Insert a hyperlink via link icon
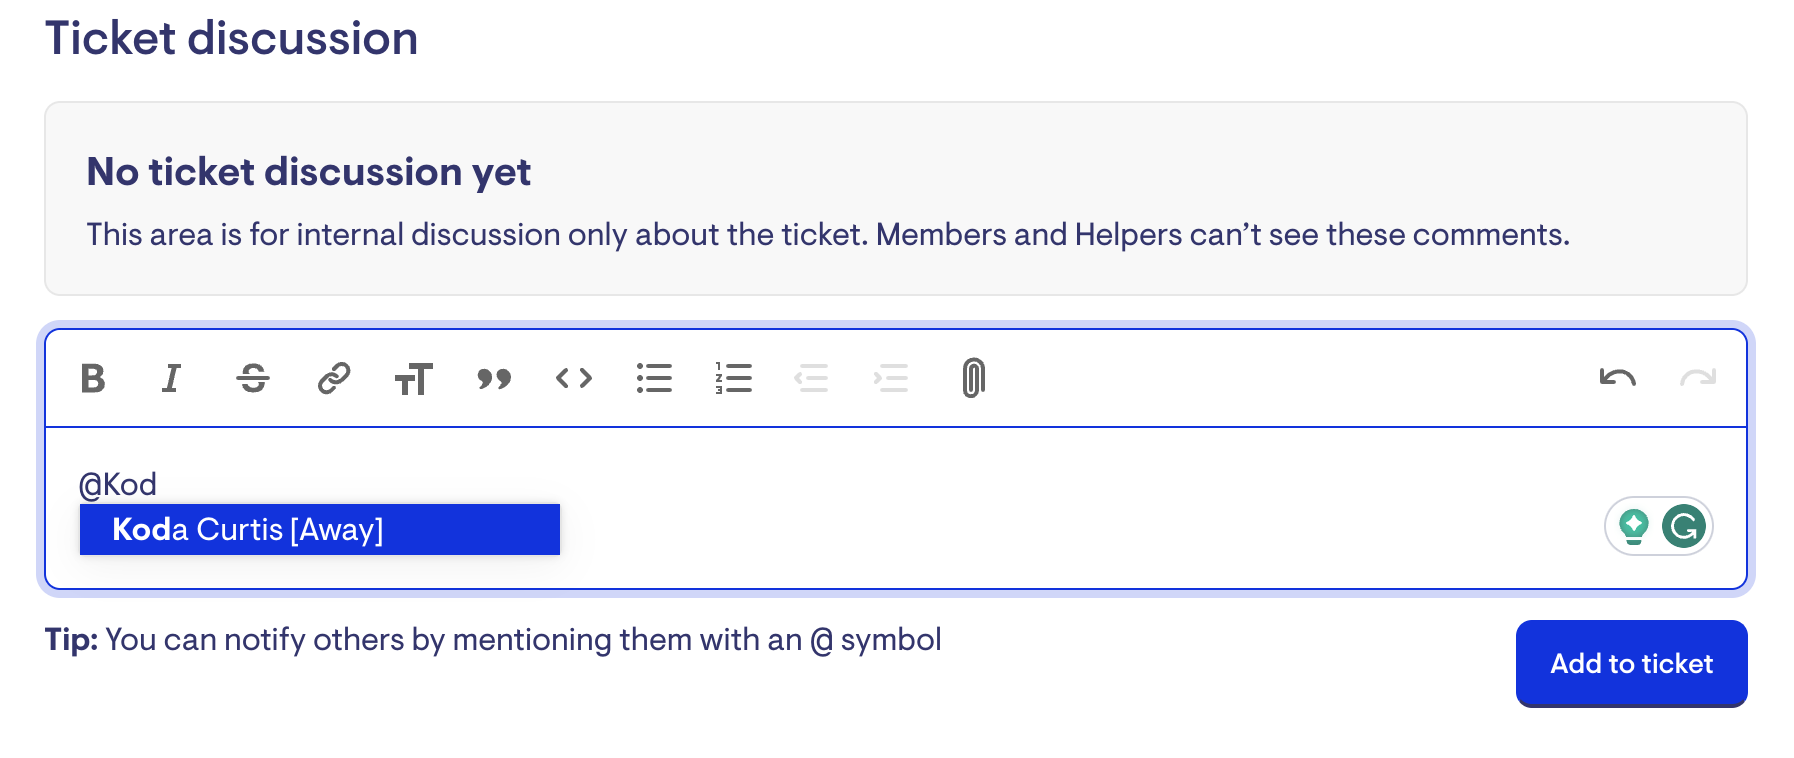1794x758 pixels. tap(333, 379)
